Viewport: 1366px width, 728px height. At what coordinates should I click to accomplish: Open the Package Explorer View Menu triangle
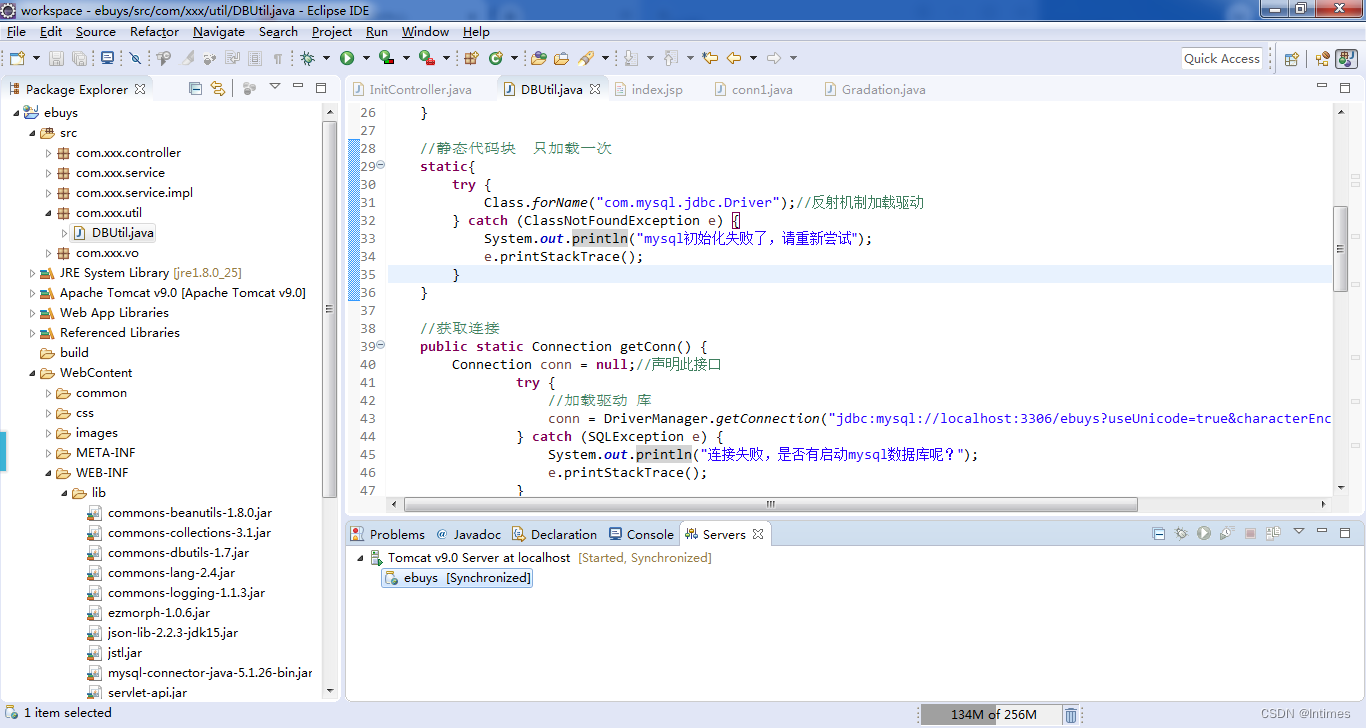point(275,86)
